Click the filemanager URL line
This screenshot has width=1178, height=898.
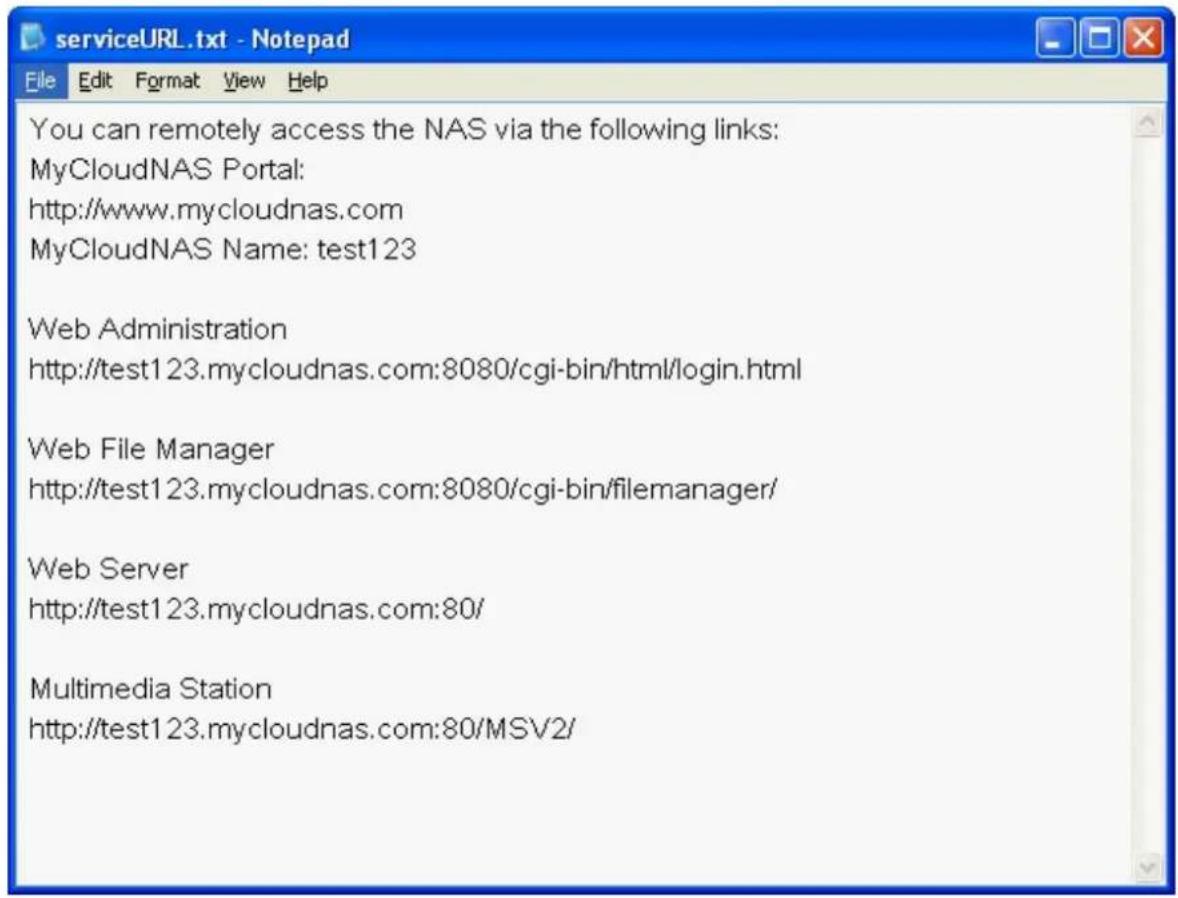pos(403,489)
